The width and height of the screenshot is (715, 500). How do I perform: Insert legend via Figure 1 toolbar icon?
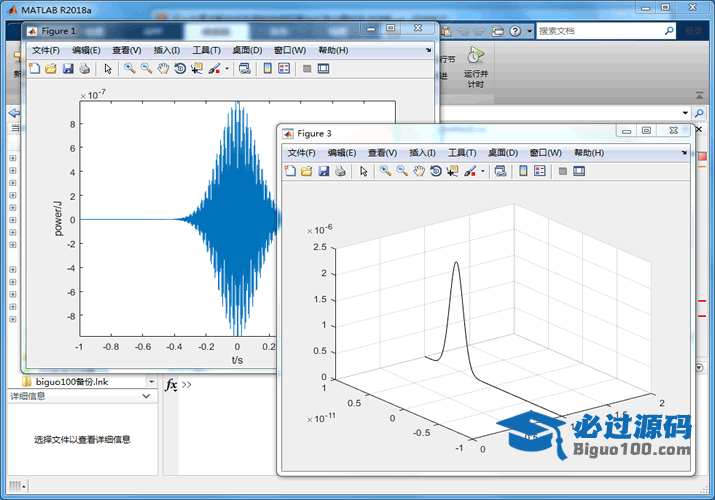(284, 69)
